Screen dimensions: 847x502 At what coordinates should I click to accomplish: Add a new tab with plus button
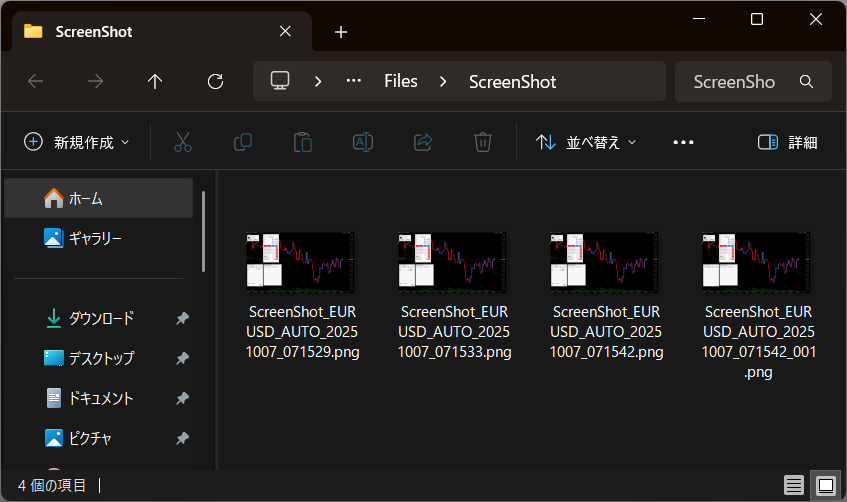coord(341,32)
